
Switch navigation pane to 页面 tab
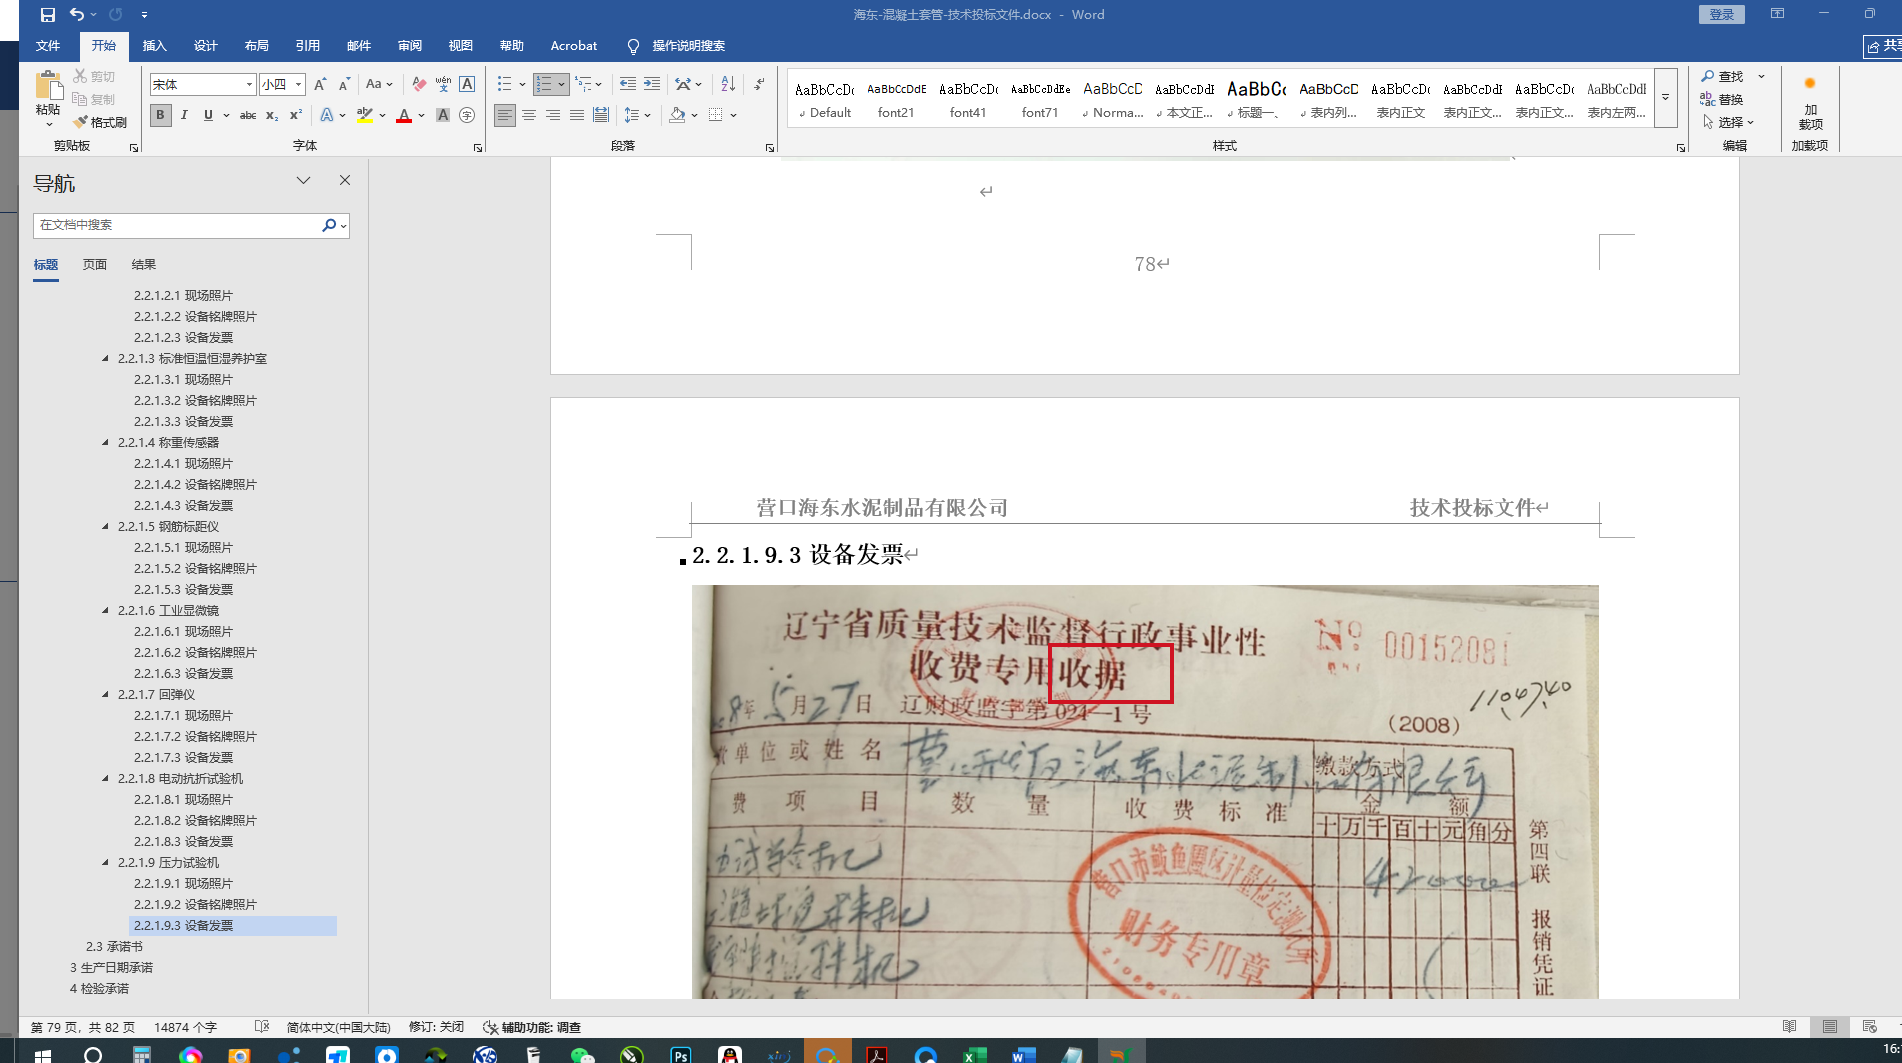[x=95, y=265]
